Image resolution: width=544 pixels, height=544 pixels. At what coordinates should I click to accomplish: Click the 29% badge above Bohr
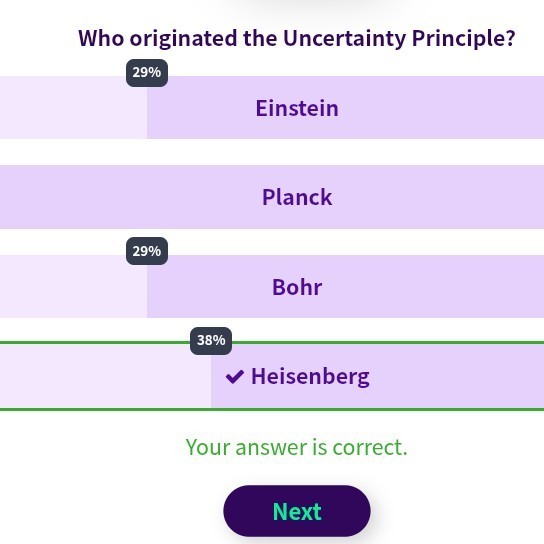147,251
